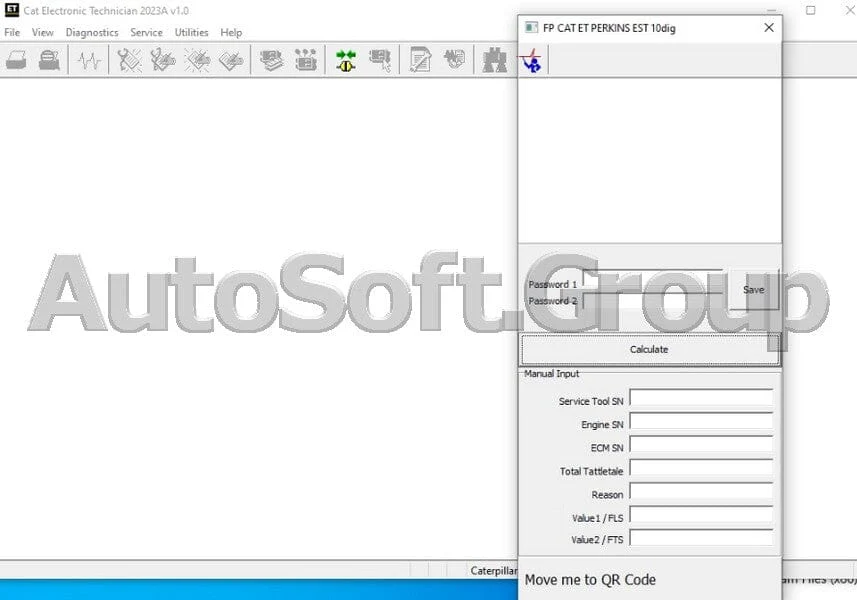The width and height of the screenshot is (857, 600).
Task: Click the green Connect to ECM icon
Action: point(346,61)
